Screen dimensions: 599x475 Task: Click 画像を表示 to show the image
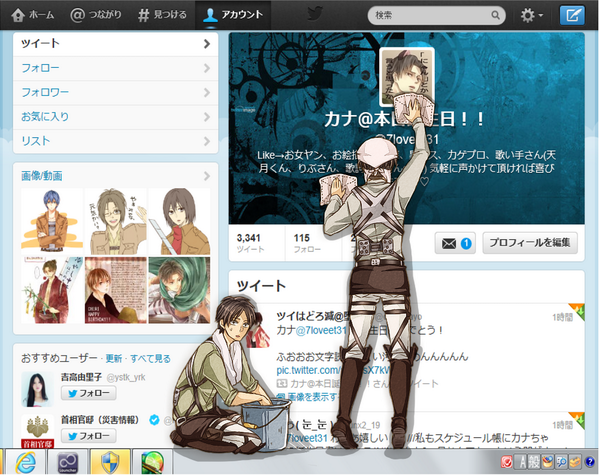(x=308, y=397)
